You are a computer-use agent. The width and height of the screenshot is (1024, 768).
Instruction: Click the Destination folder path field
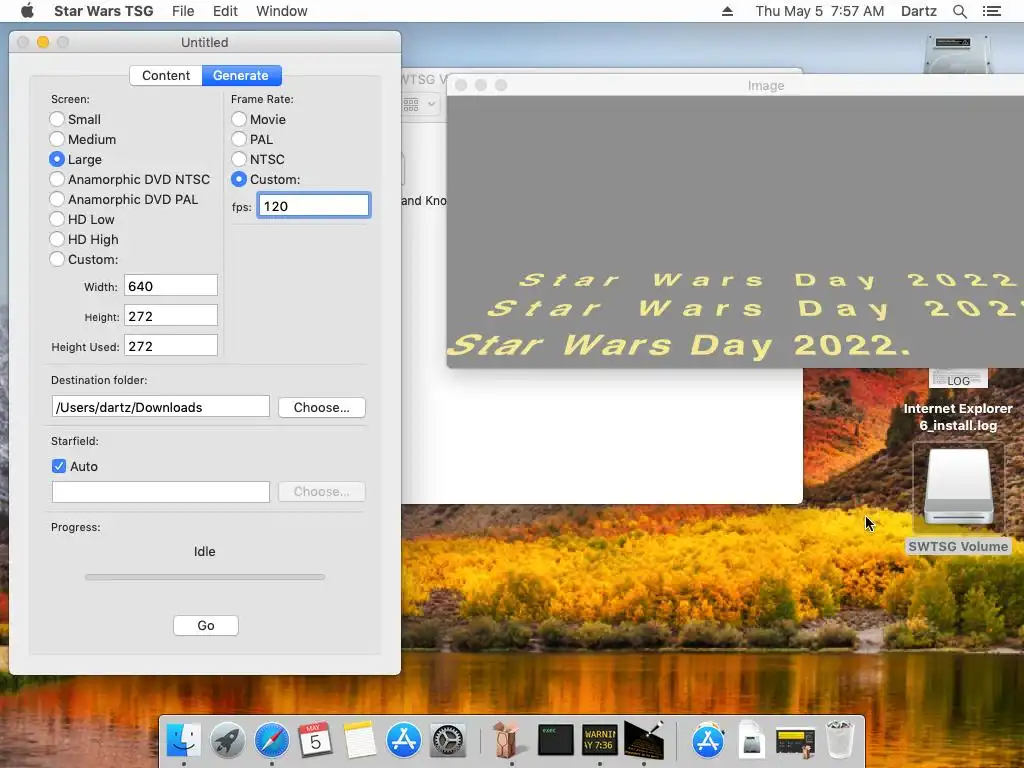(161, 407)
